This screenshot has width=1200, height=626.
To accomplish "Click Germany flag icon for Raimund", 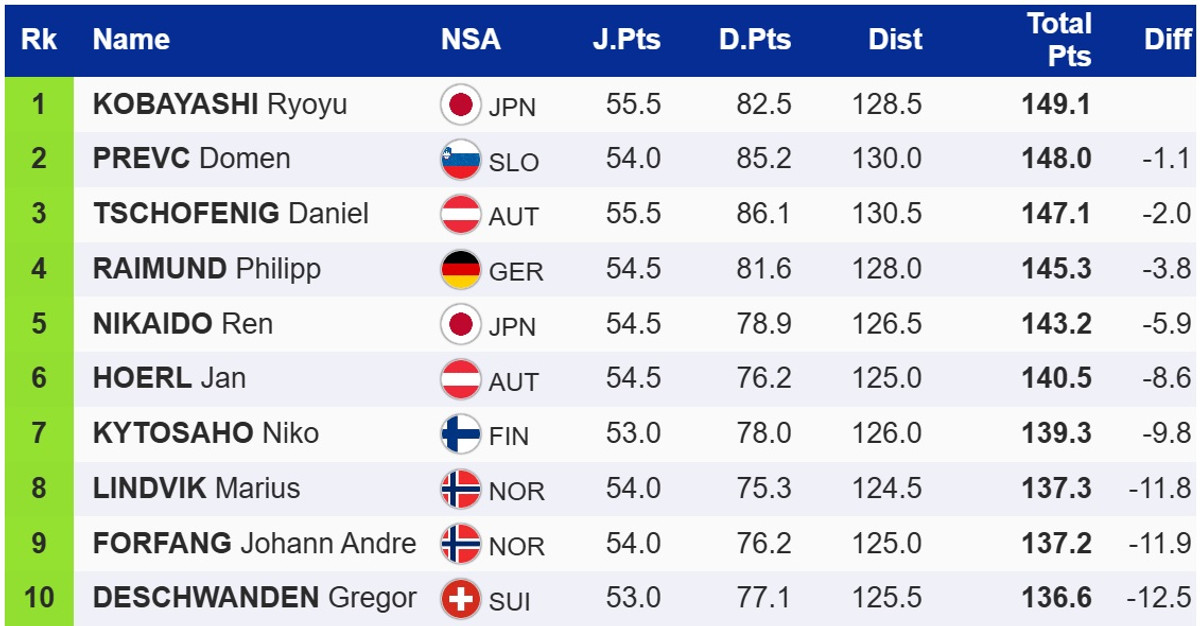I will pos(461,269).
